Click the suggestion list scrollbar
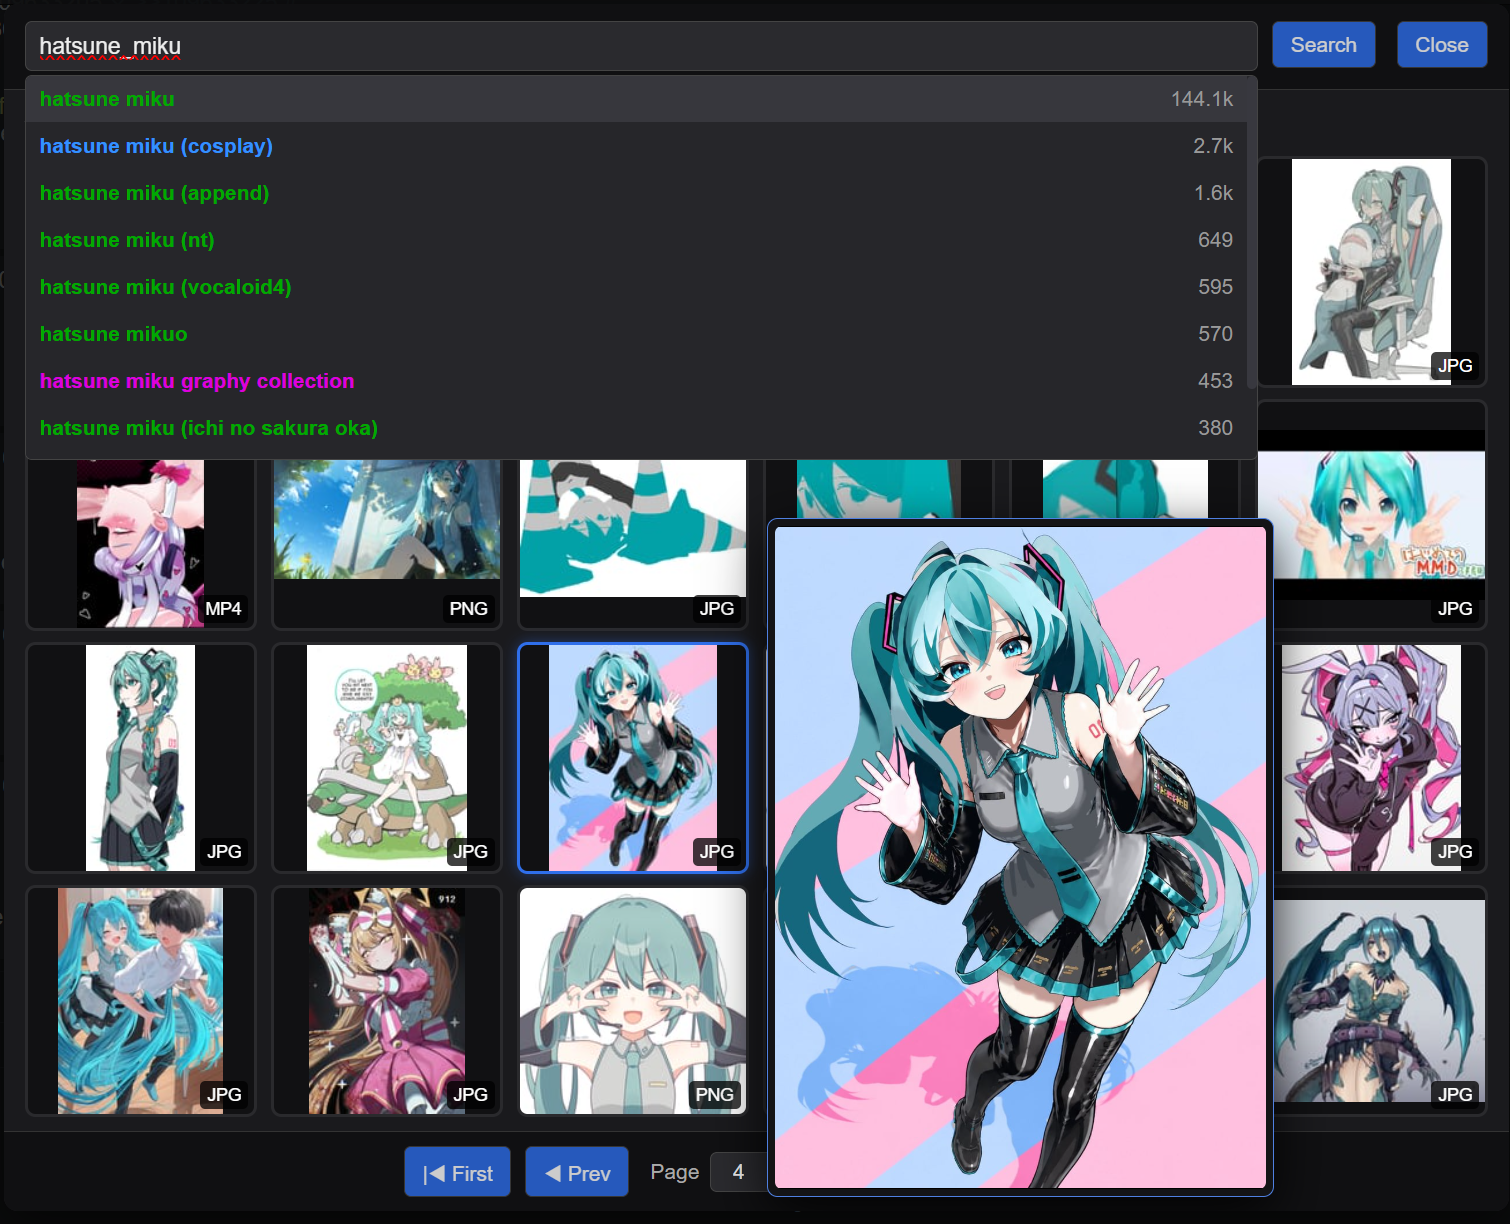 coord(1251,235)
